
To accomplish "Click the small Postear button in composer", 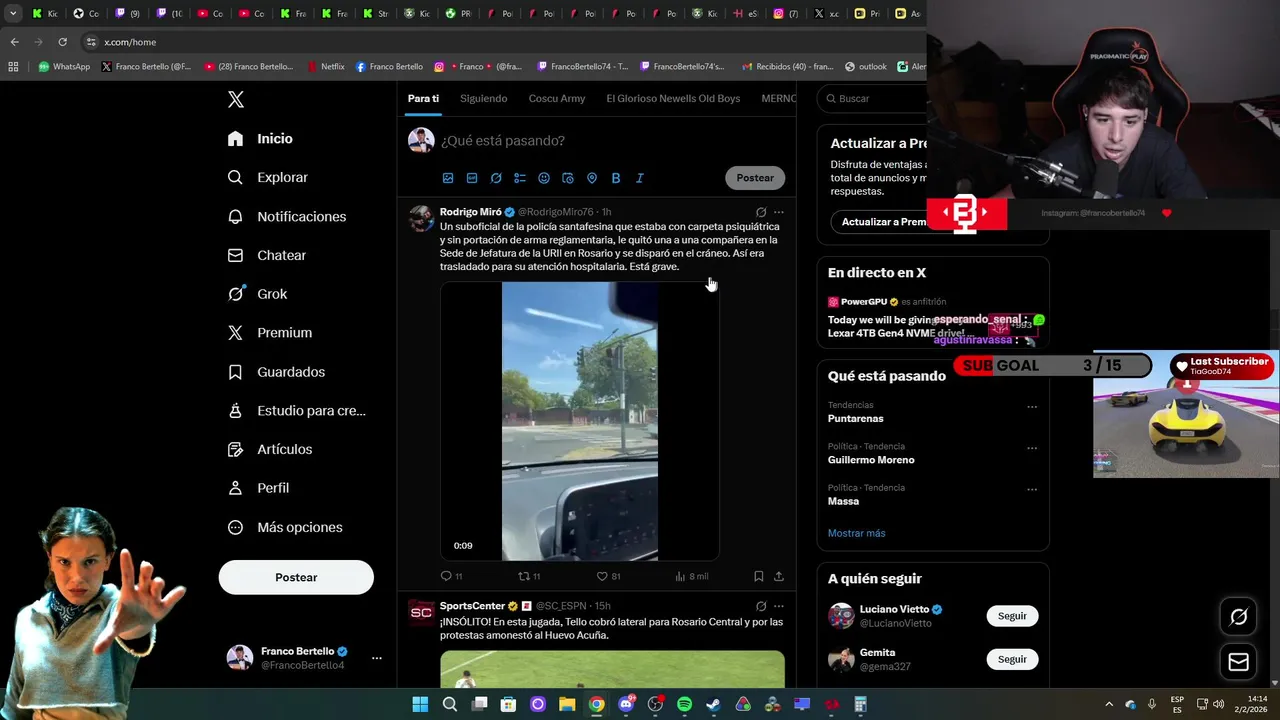I will (x=755, y=178).
